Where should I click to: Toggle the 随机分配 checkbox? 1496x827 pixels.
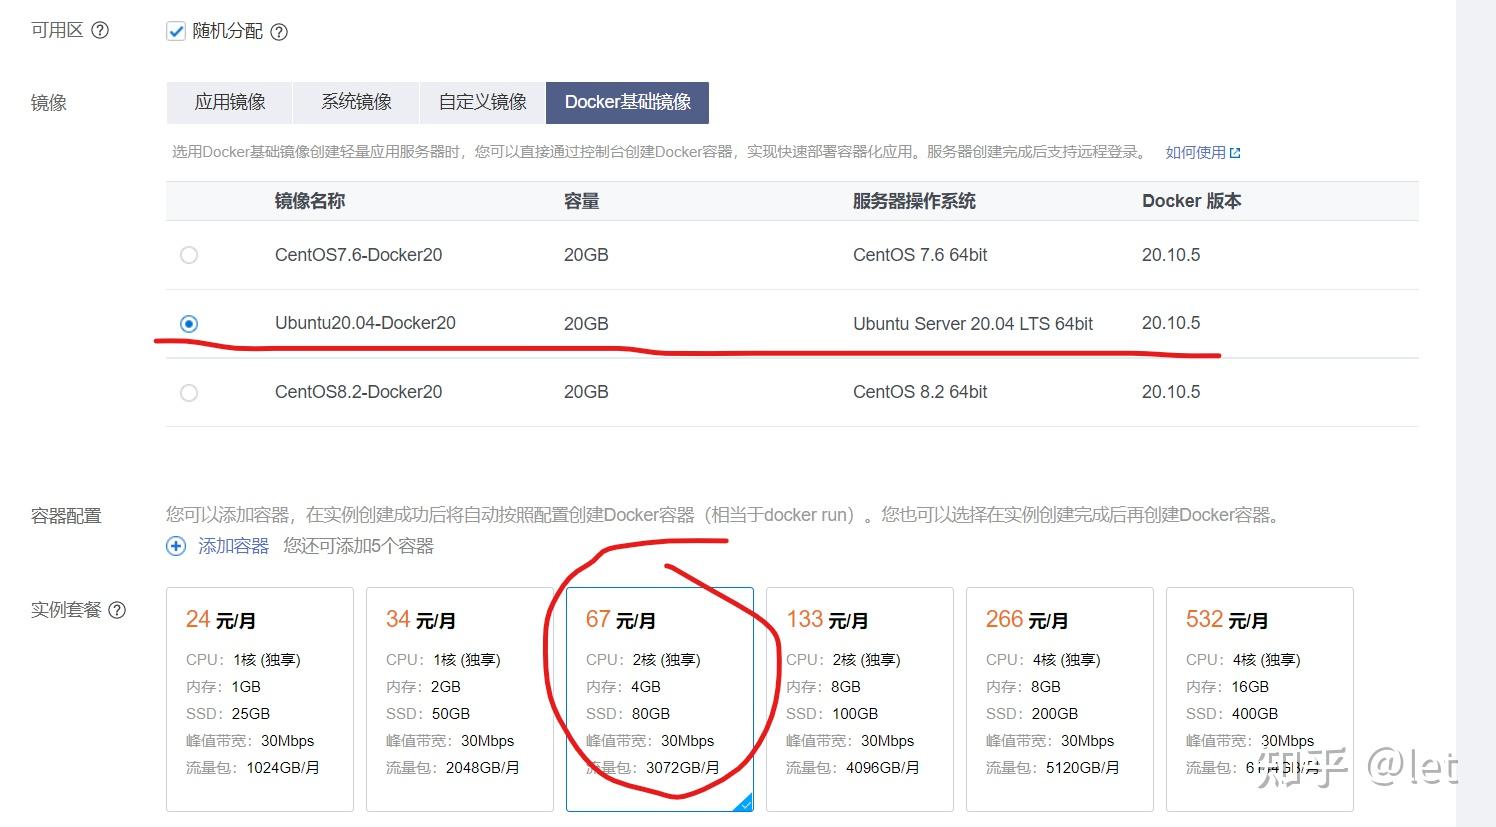pos(176,31)
